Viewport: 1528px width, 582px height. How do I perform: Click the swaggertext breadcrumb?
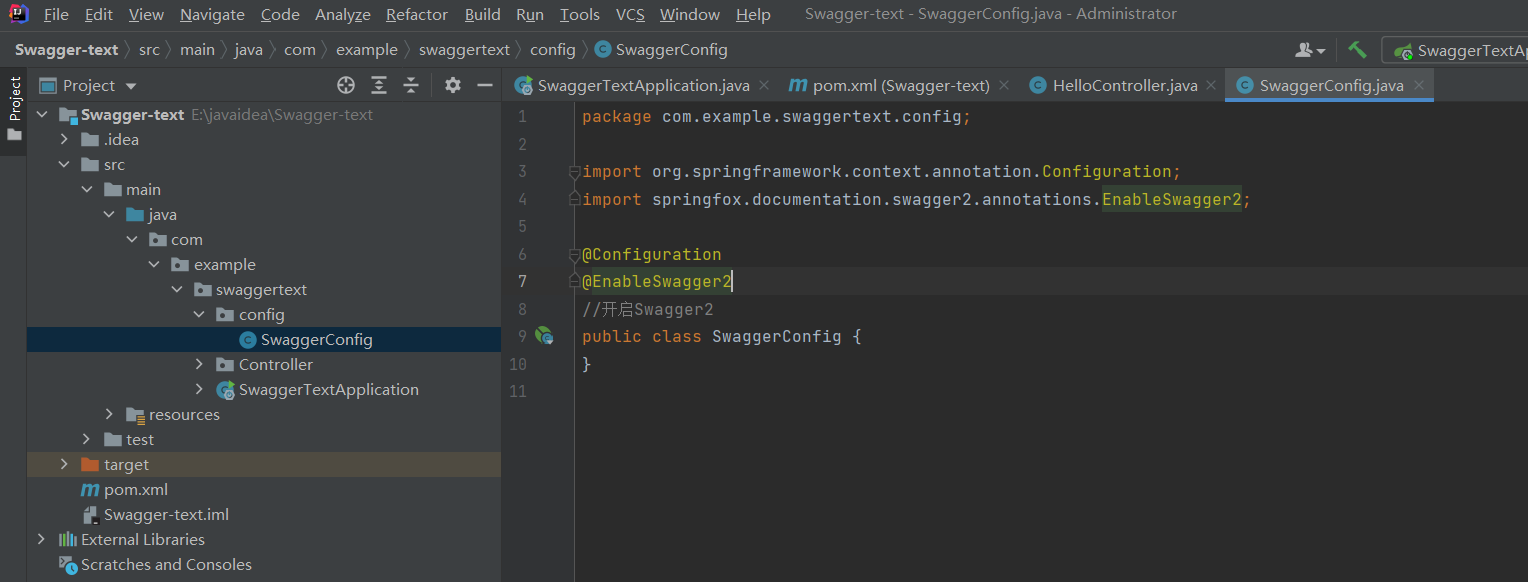pos(464,49)
